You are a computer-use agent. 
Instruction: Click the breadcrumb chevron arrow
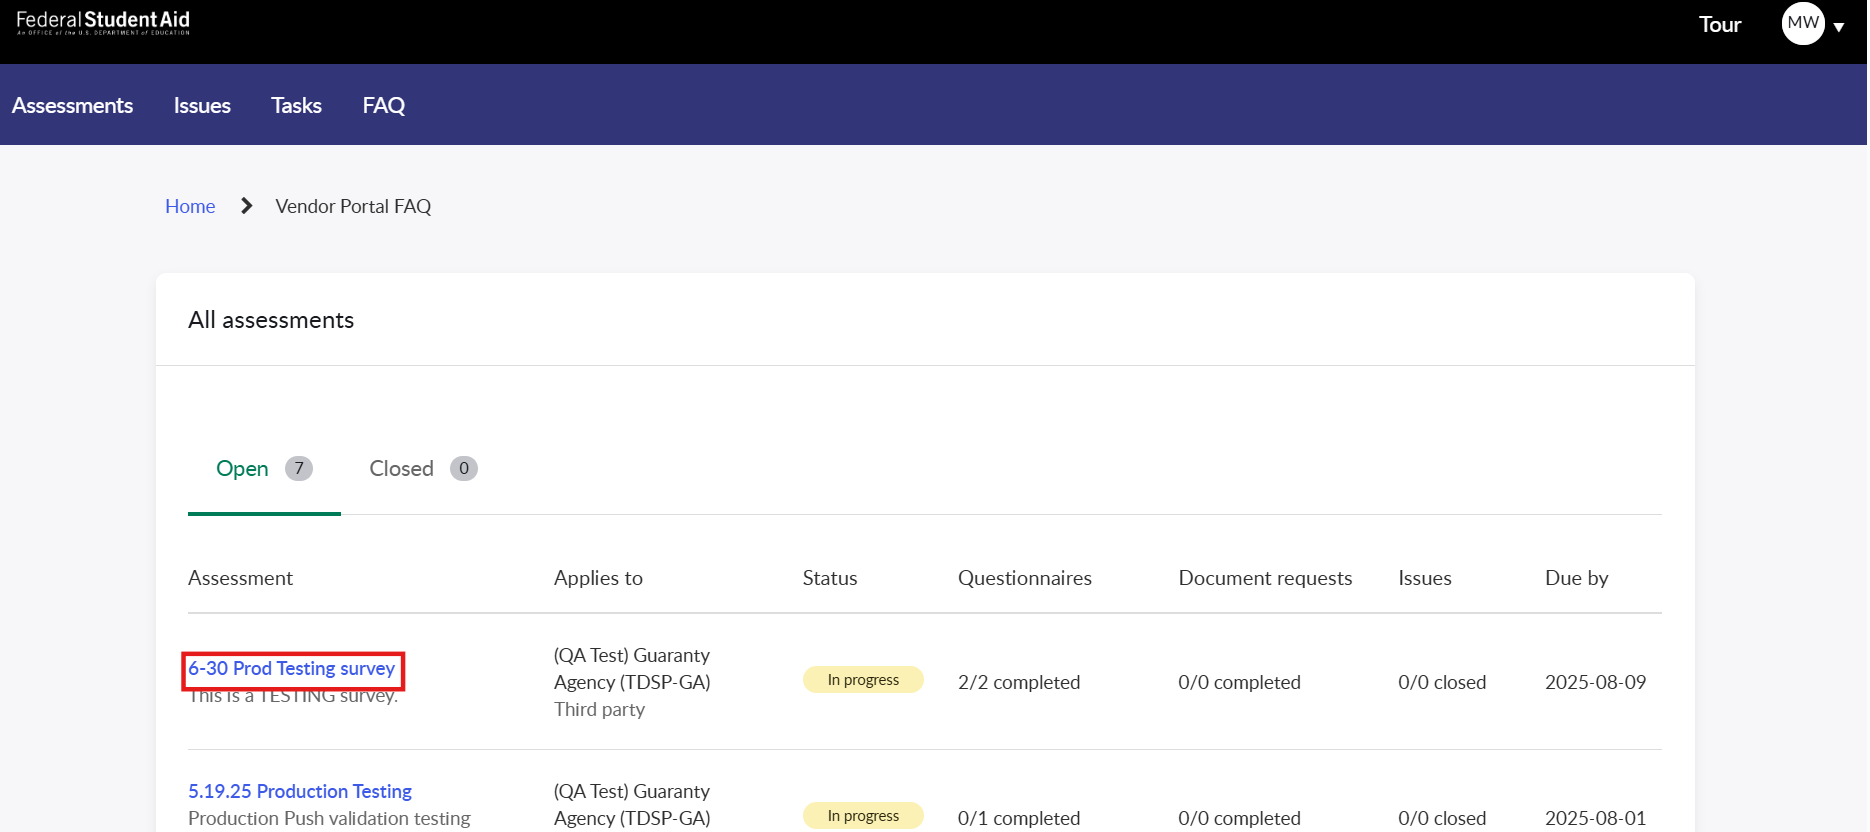246,206
